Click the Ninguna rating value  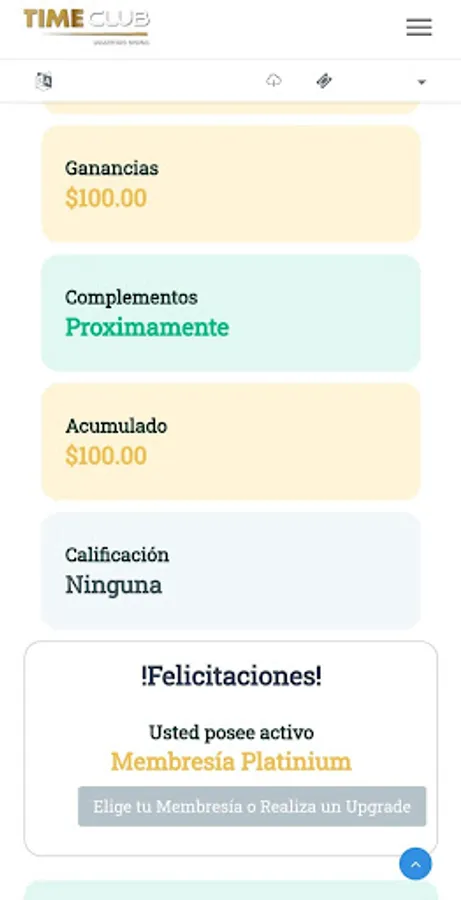point(113,585)
